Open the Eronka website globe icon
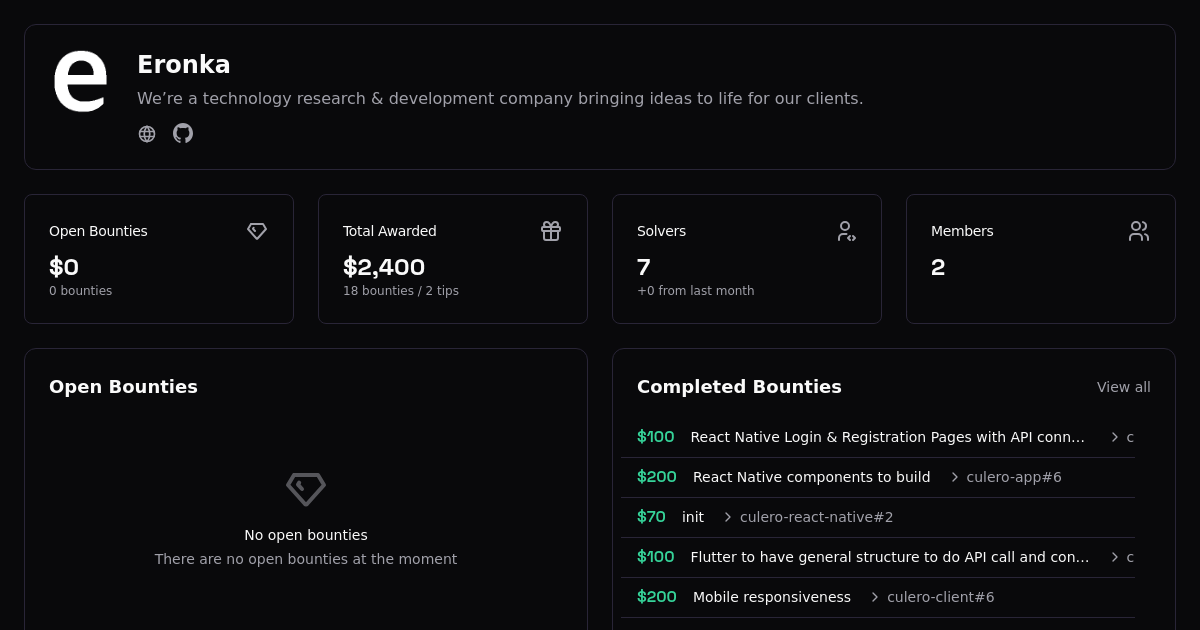 click(x=147, y=134)
